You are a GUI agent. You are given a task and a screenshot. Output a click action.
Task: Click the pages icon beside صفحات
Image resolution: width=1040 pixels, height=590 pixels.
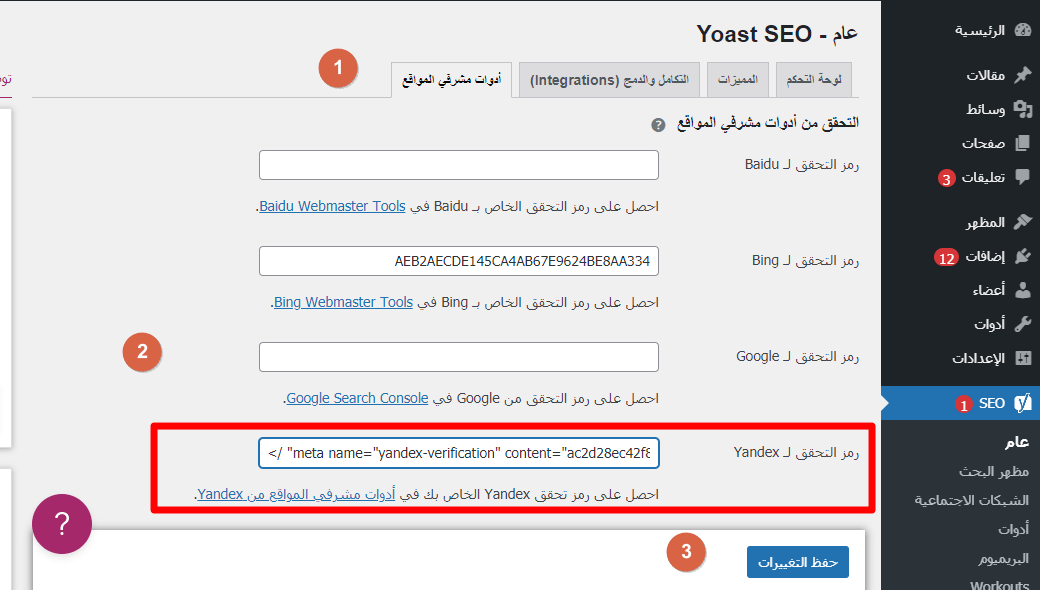[x=1023, y=143]
